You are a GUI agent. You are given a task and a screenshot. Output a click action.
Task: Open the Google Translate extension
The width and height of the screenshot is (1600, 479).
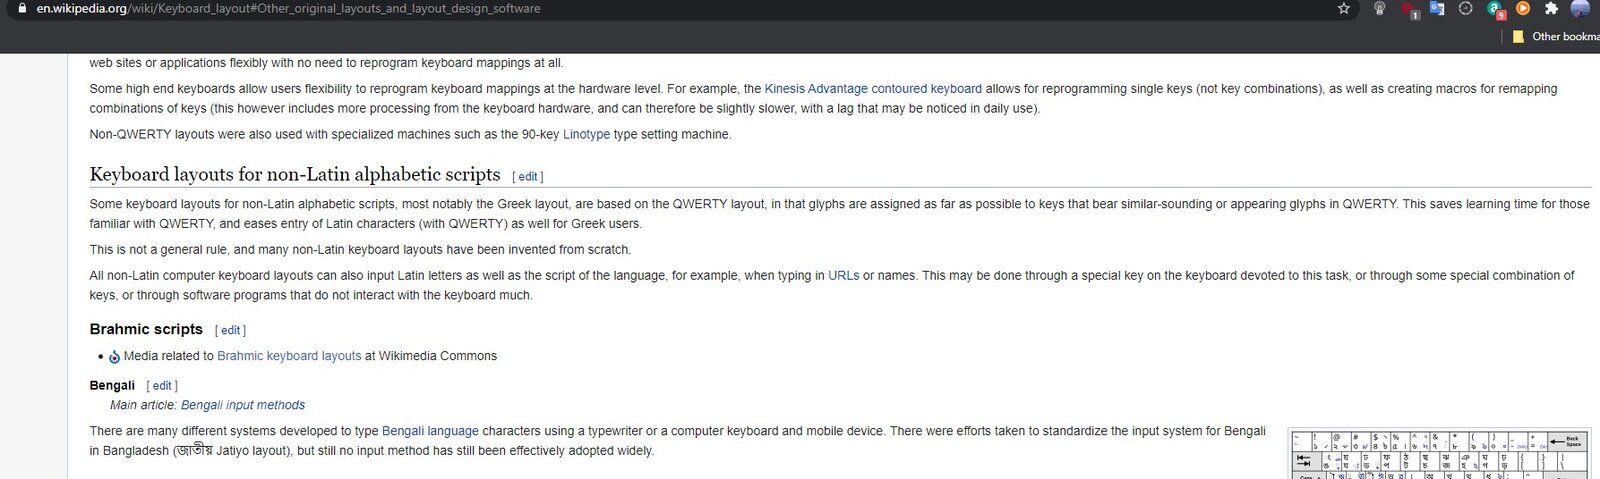point(1437,9)
